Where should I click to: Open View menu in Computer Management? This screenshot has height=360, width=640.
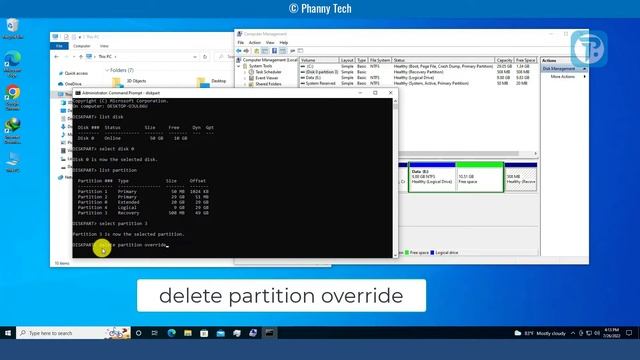click(x=270, y=42)
